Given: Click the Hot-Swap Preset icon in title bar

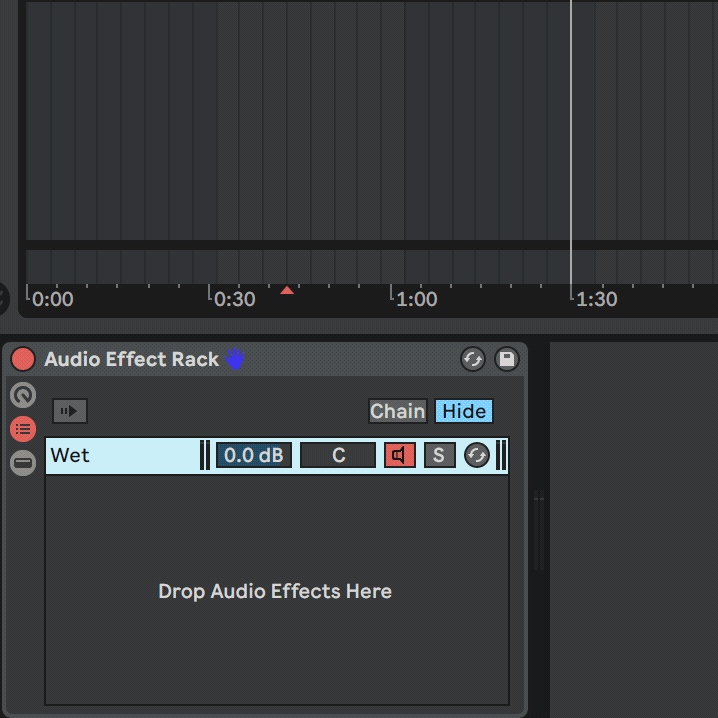Looking at the screenshot, I should pos(473,359).
